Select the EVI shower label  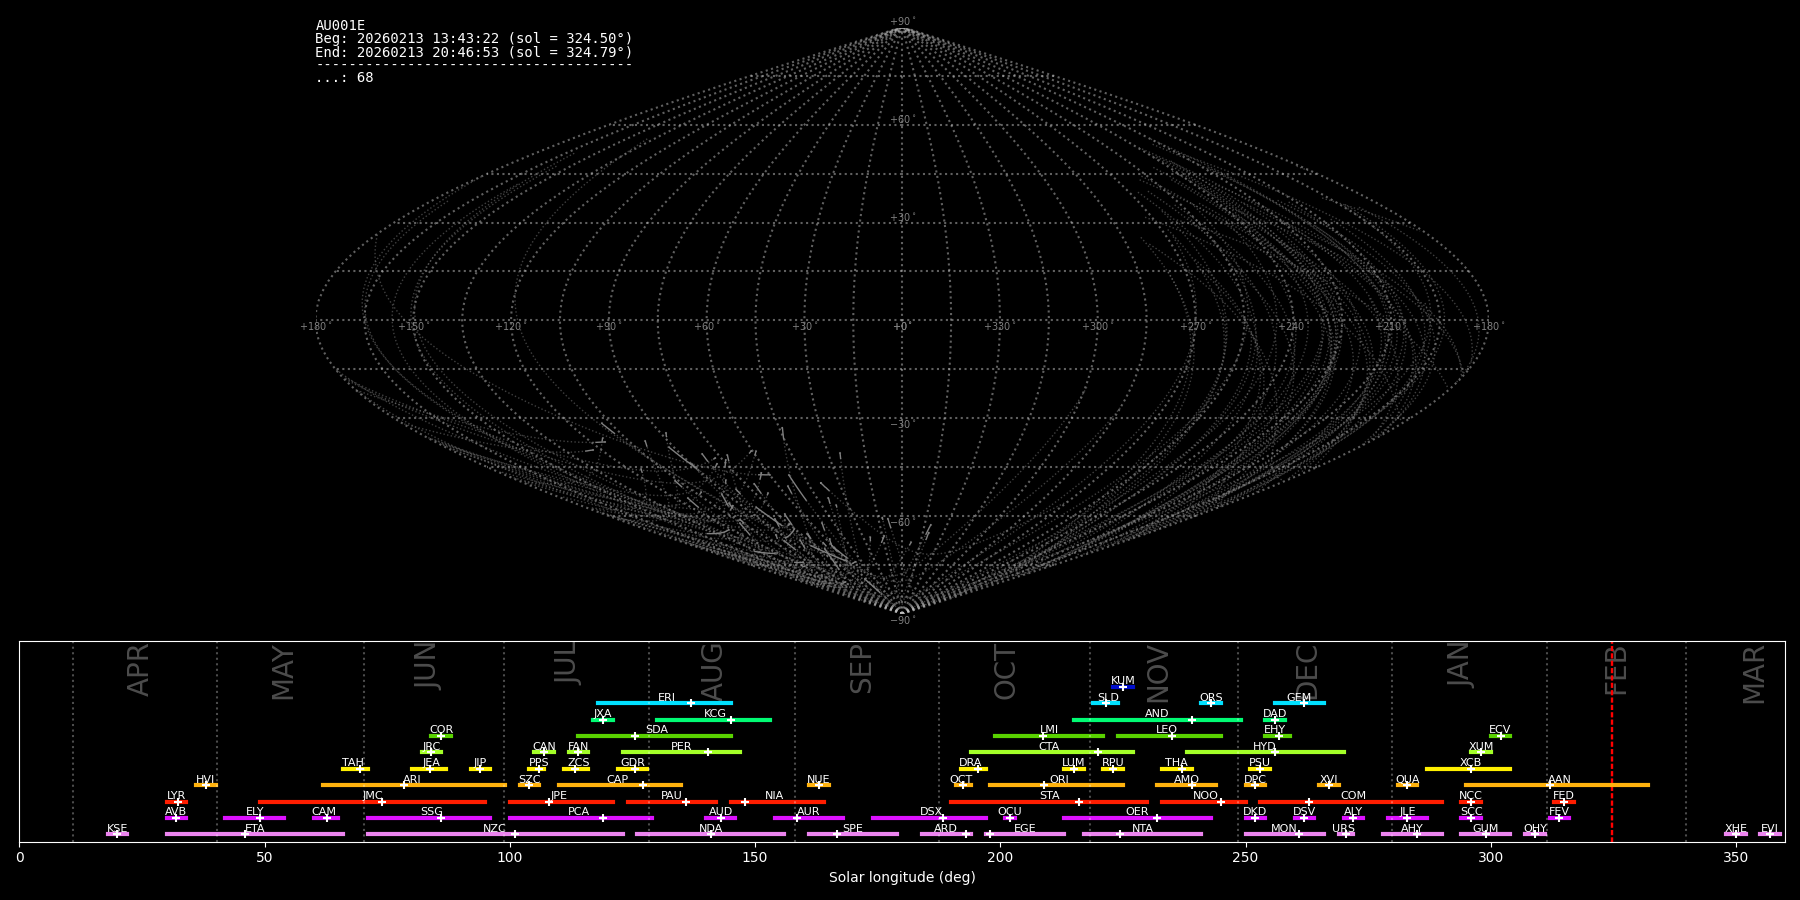(x=1769, y=829)
